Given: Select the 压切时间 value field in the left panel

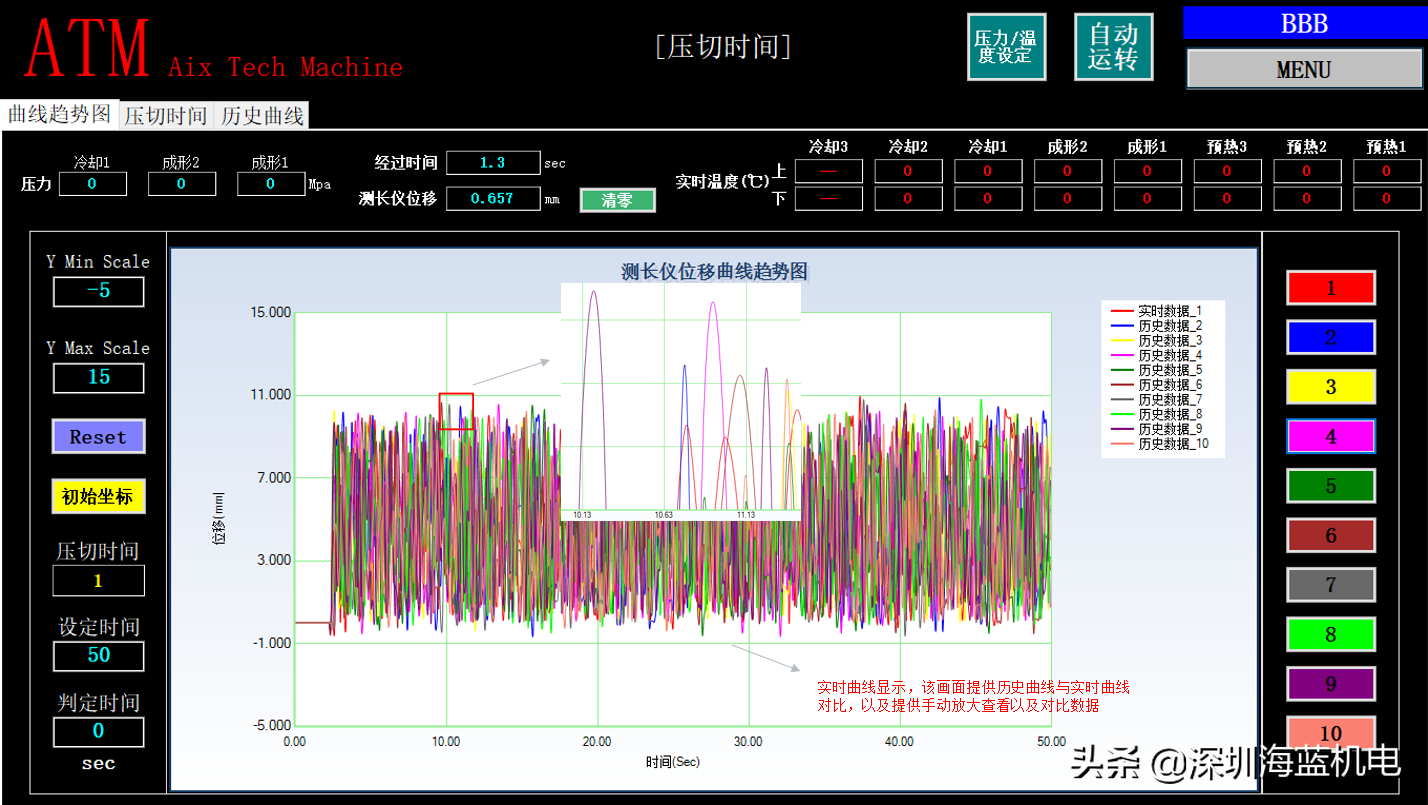Looking at the screenshot, I should click(x=98, y=580).
